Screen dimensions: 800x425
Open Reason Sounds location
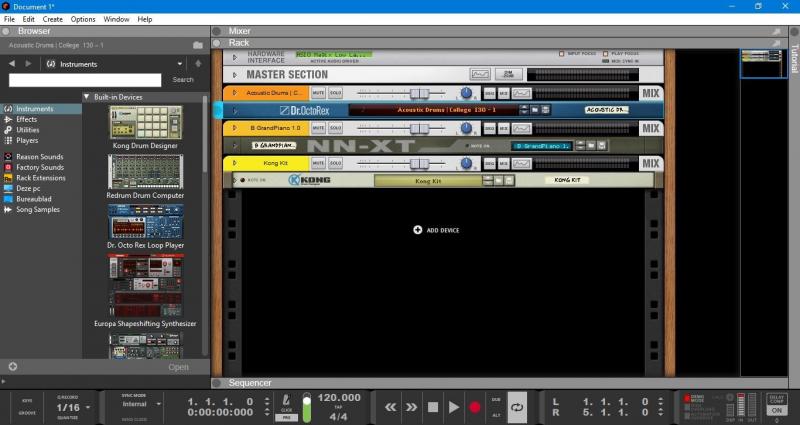point(40,157)
